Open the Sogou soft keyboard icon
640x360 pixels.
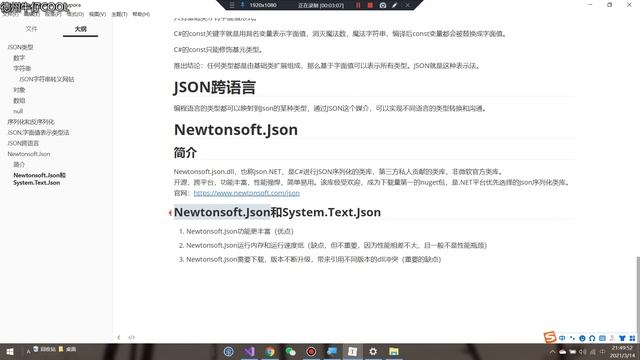tap(602, 338)
